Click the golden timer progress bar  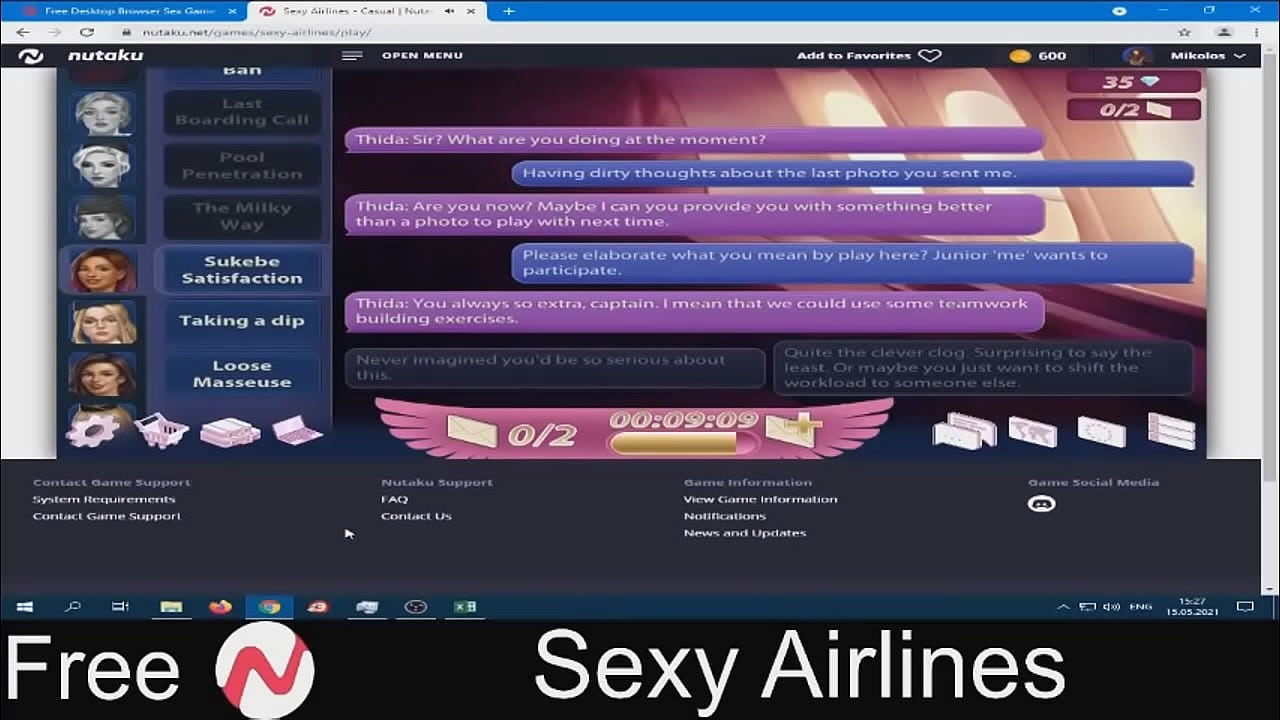point(683,442)
